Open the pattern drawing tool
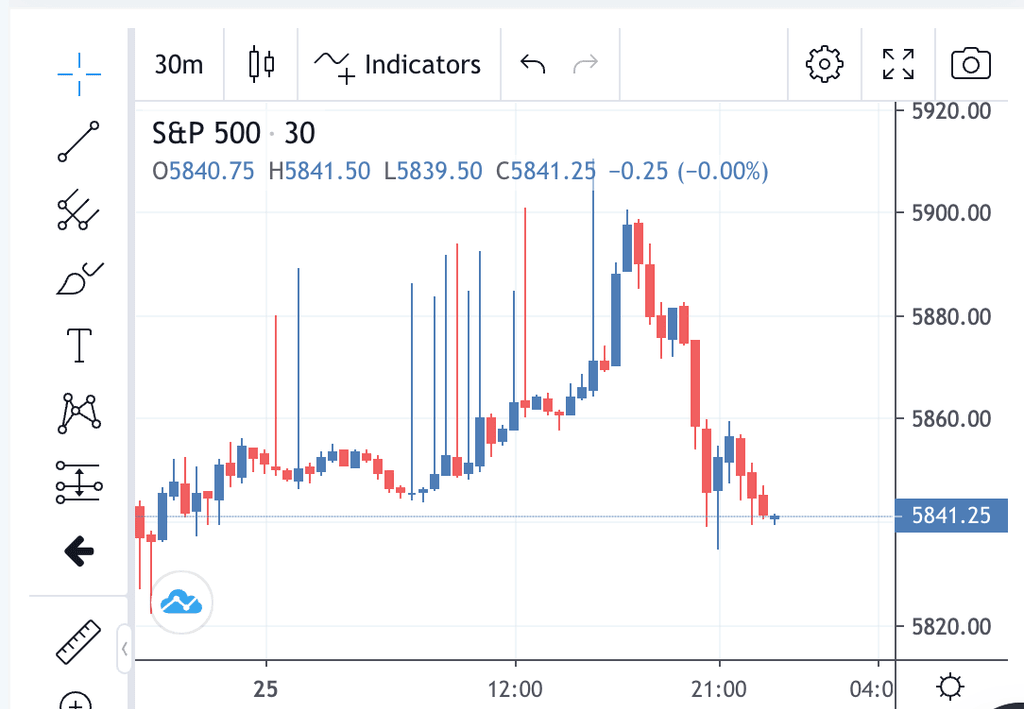 [78, 412]
